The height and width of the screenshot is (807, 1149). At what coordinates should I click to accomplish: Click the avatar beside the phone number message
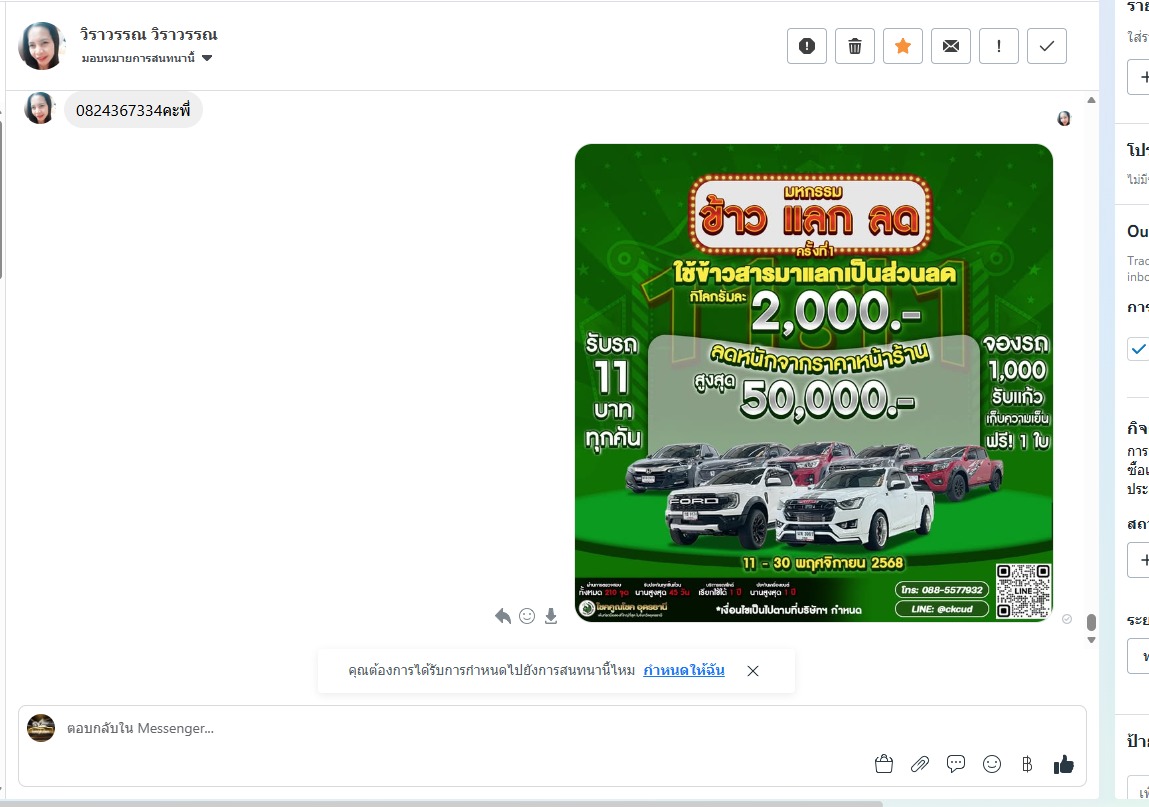(40, 108)
